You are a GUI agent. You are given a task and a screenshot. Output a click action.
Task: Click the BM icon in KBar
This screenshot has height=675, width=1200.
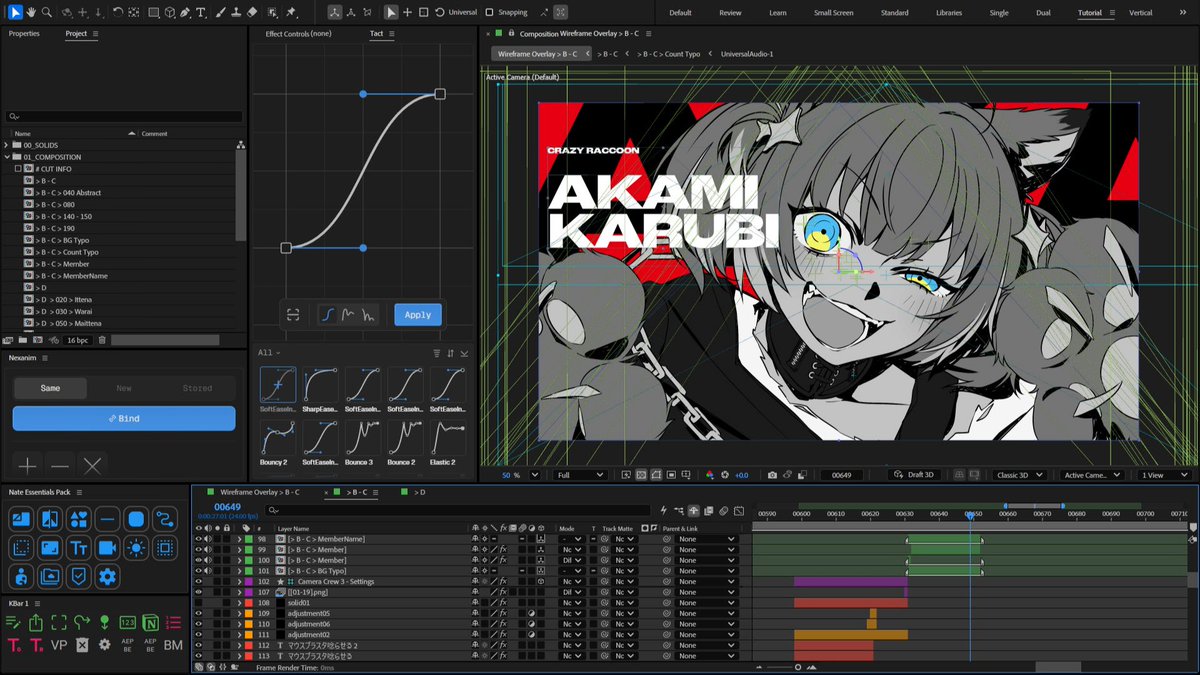click(x=173, y=645)
